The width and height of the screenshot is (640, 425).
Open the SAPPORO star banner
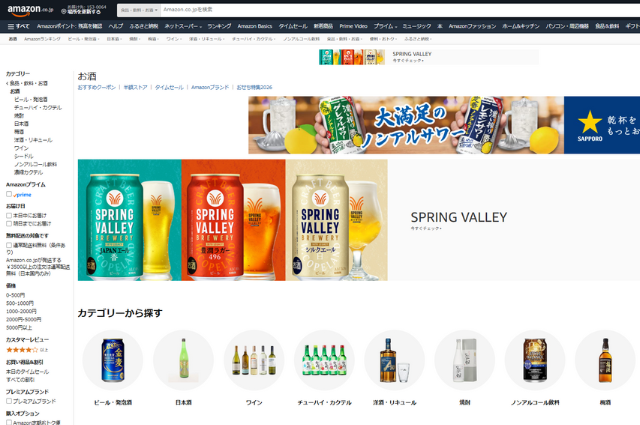pos(602,125)
